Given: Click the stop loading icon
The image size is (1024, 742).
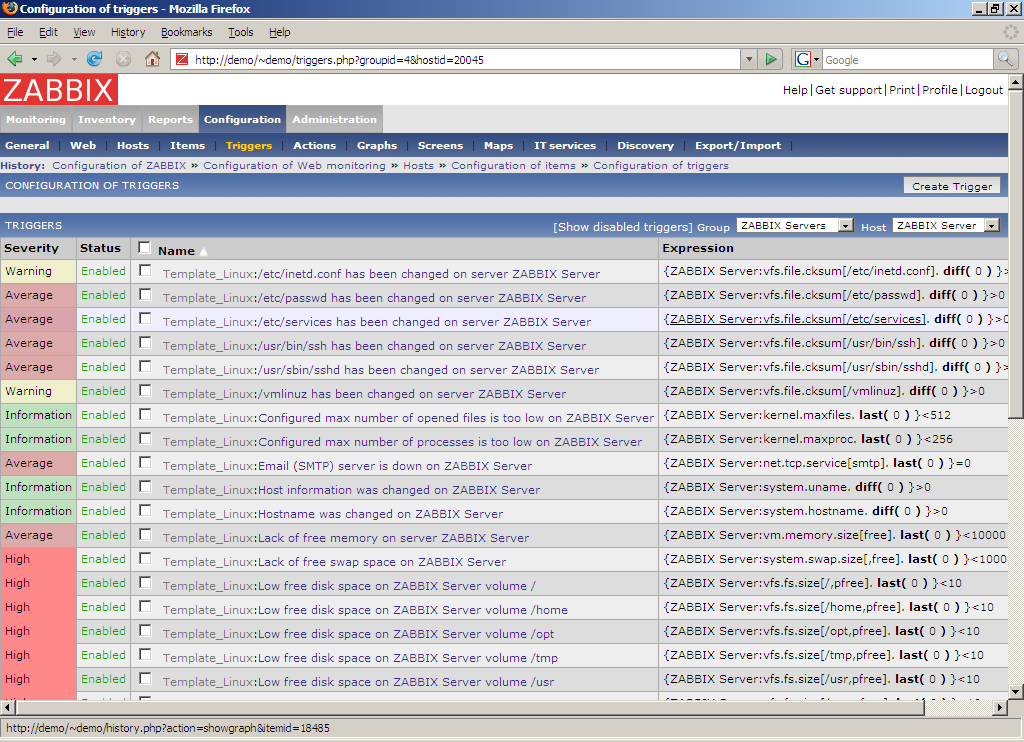Looking at the screenshot, I should point(123,59).
